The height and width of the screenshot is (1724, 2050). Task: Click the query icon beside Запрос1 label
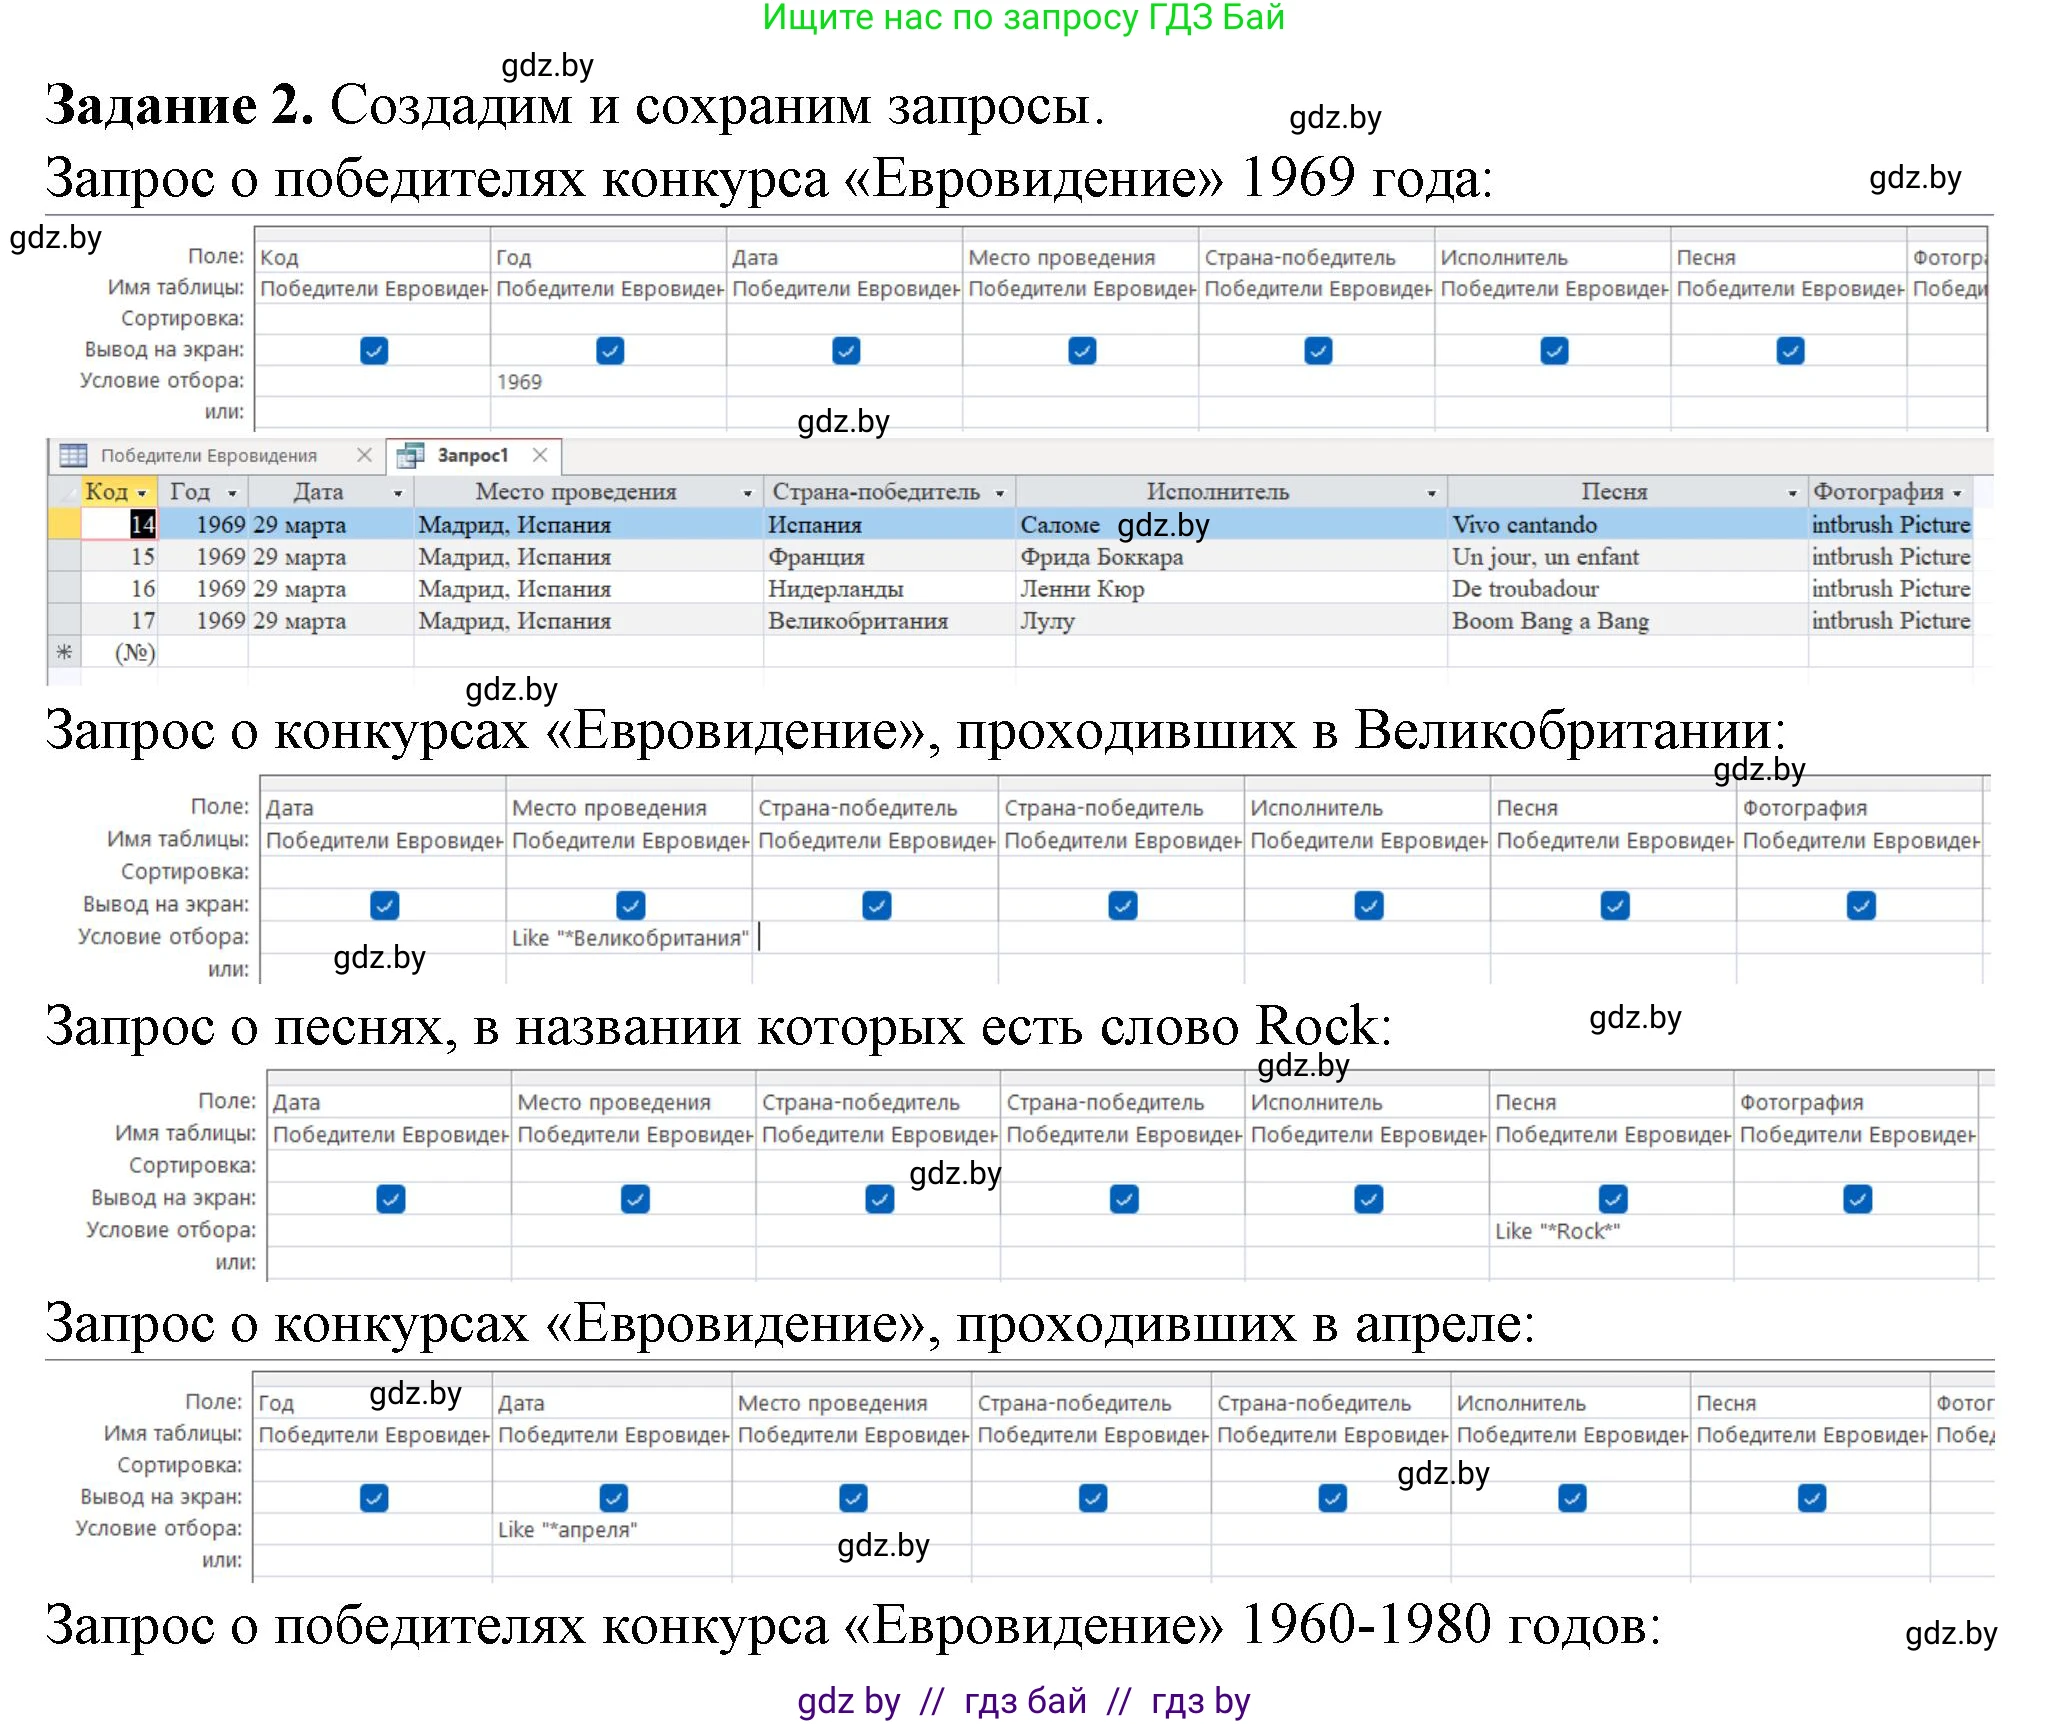click(x=411, y=456)
